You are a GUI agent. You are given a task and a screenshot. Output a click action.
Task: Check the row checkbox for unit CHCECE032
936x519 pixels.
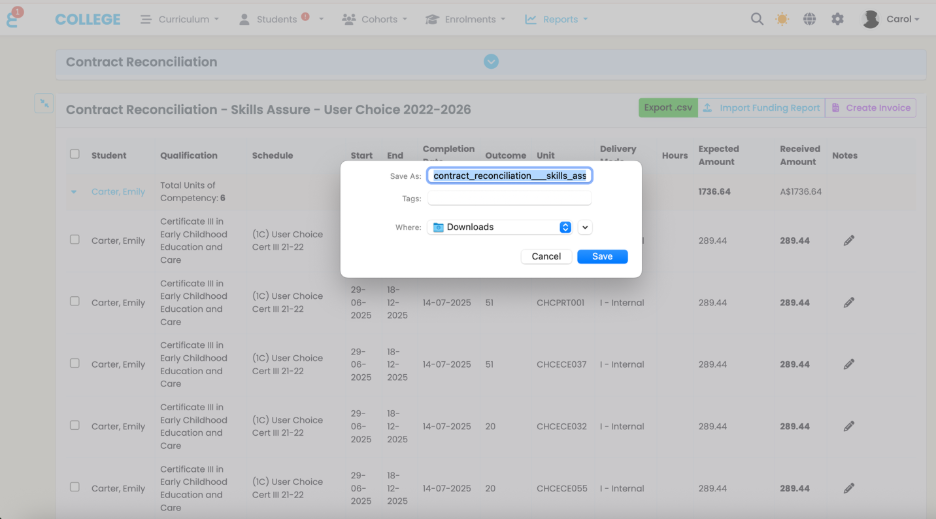(x=75, y=425)
